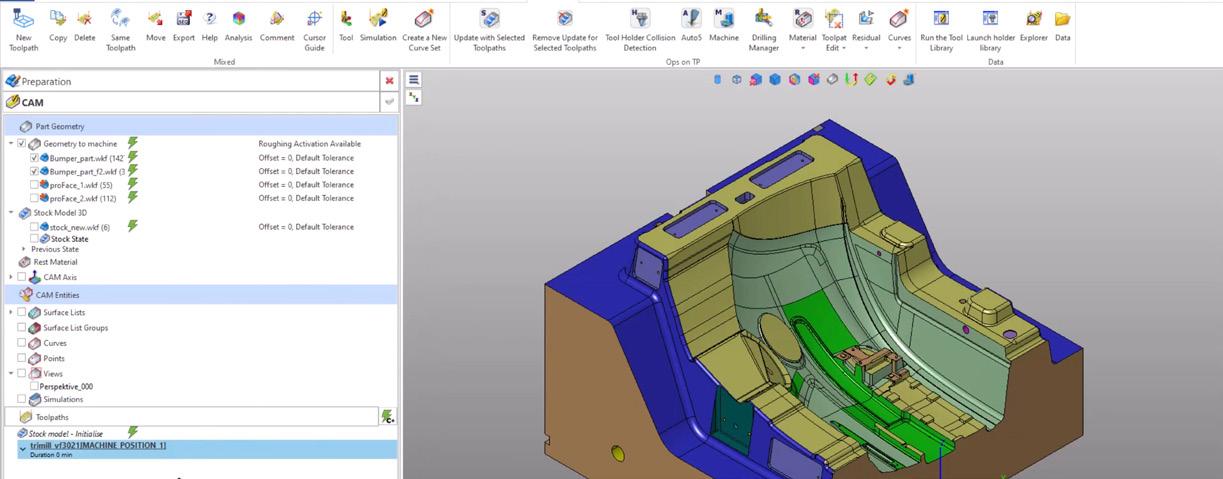Close the Preparation panel with red X
Image resolution: width=1223 pixels, height=479 pixels.
coord(389,81)
